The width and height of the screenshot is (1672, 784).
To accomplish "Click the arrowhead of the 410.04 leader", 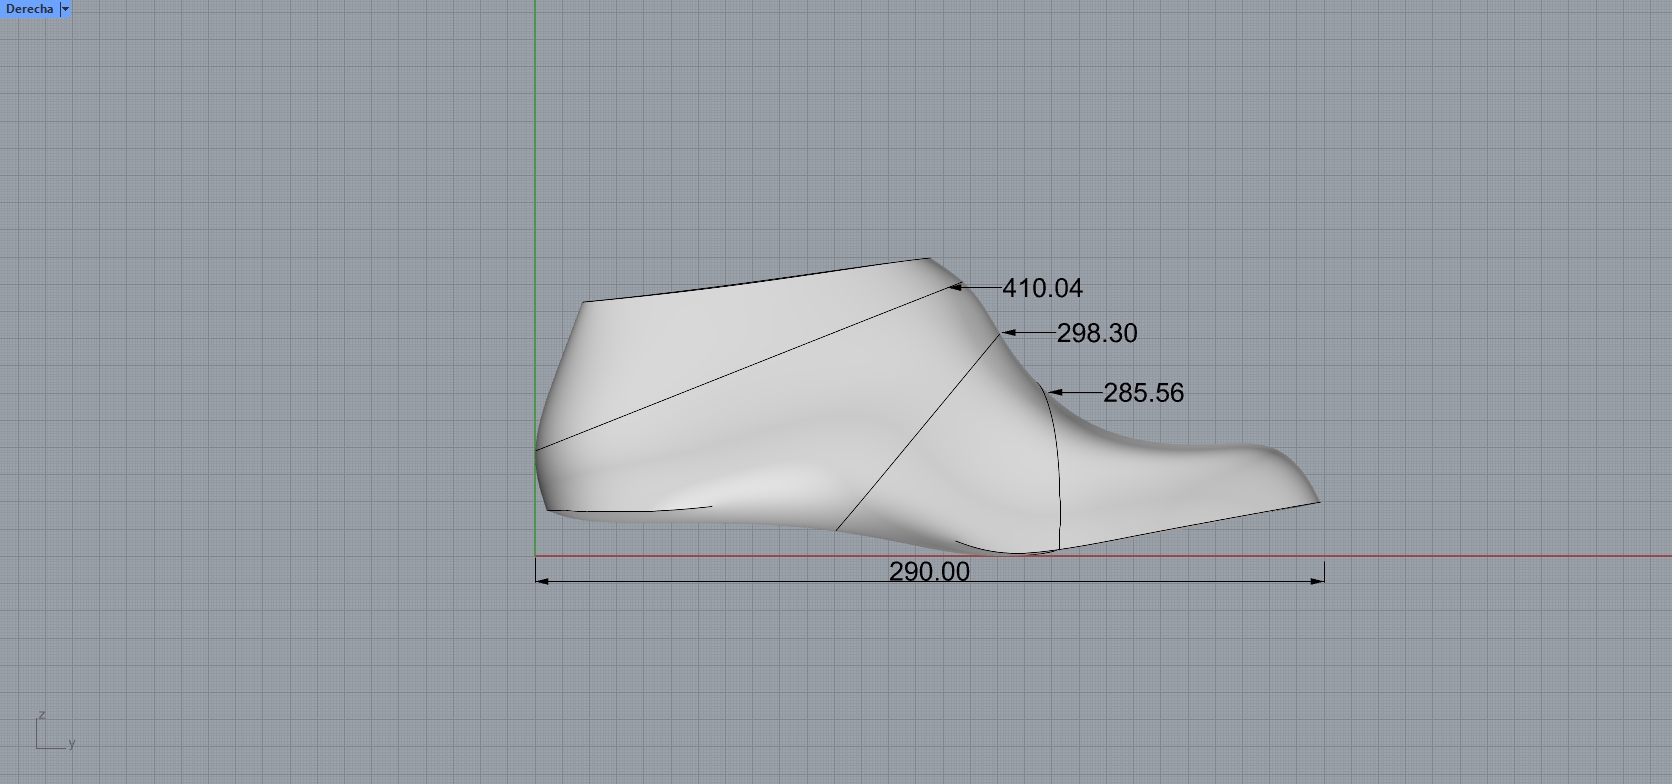I will tap(955, 287).
